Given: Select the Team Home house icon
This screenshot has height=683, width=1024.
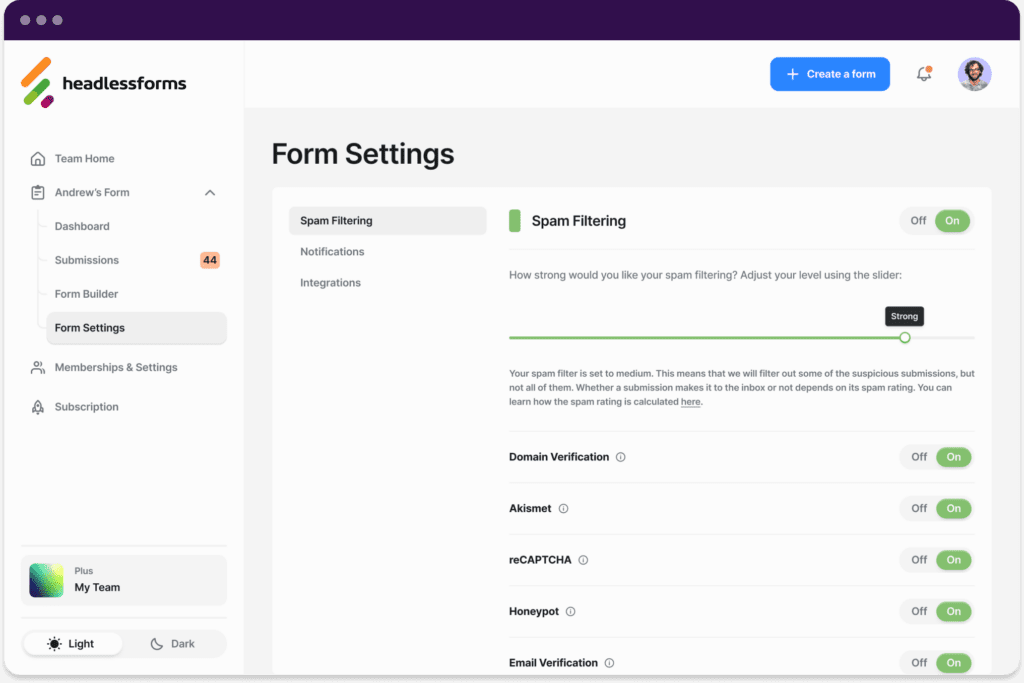Looking at the screenshot, I should click(x=37, y=158).
